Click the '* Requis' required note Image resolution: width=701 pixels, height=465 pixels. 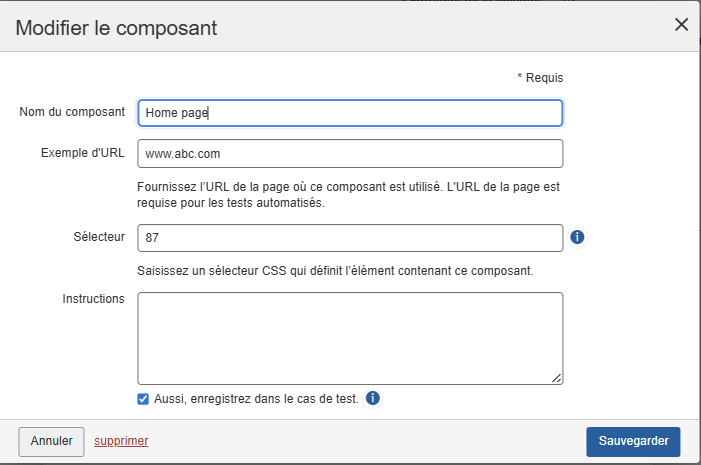[540, 78]
